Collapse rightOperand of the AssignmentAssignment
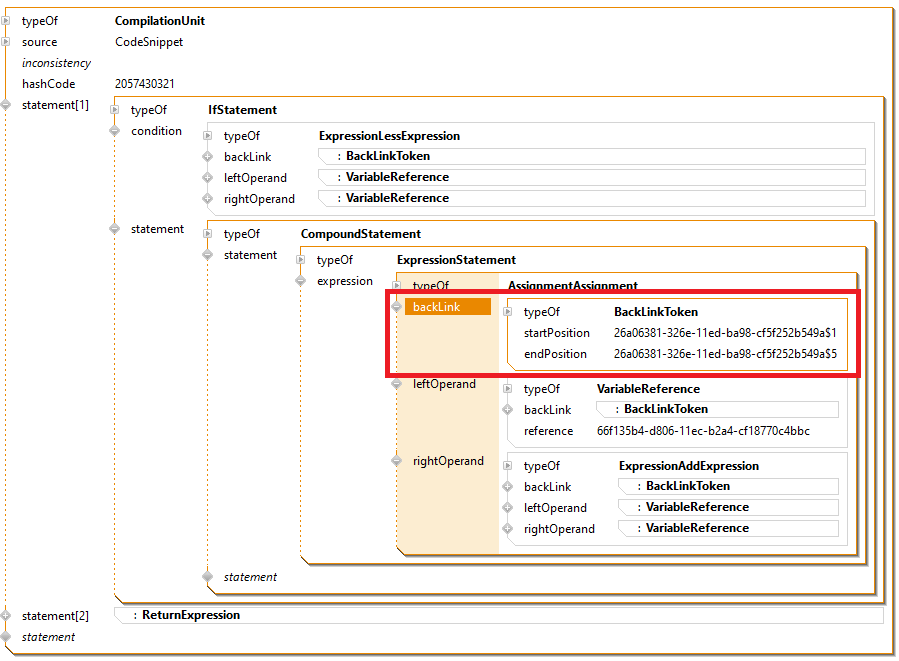 pos(397,461)
